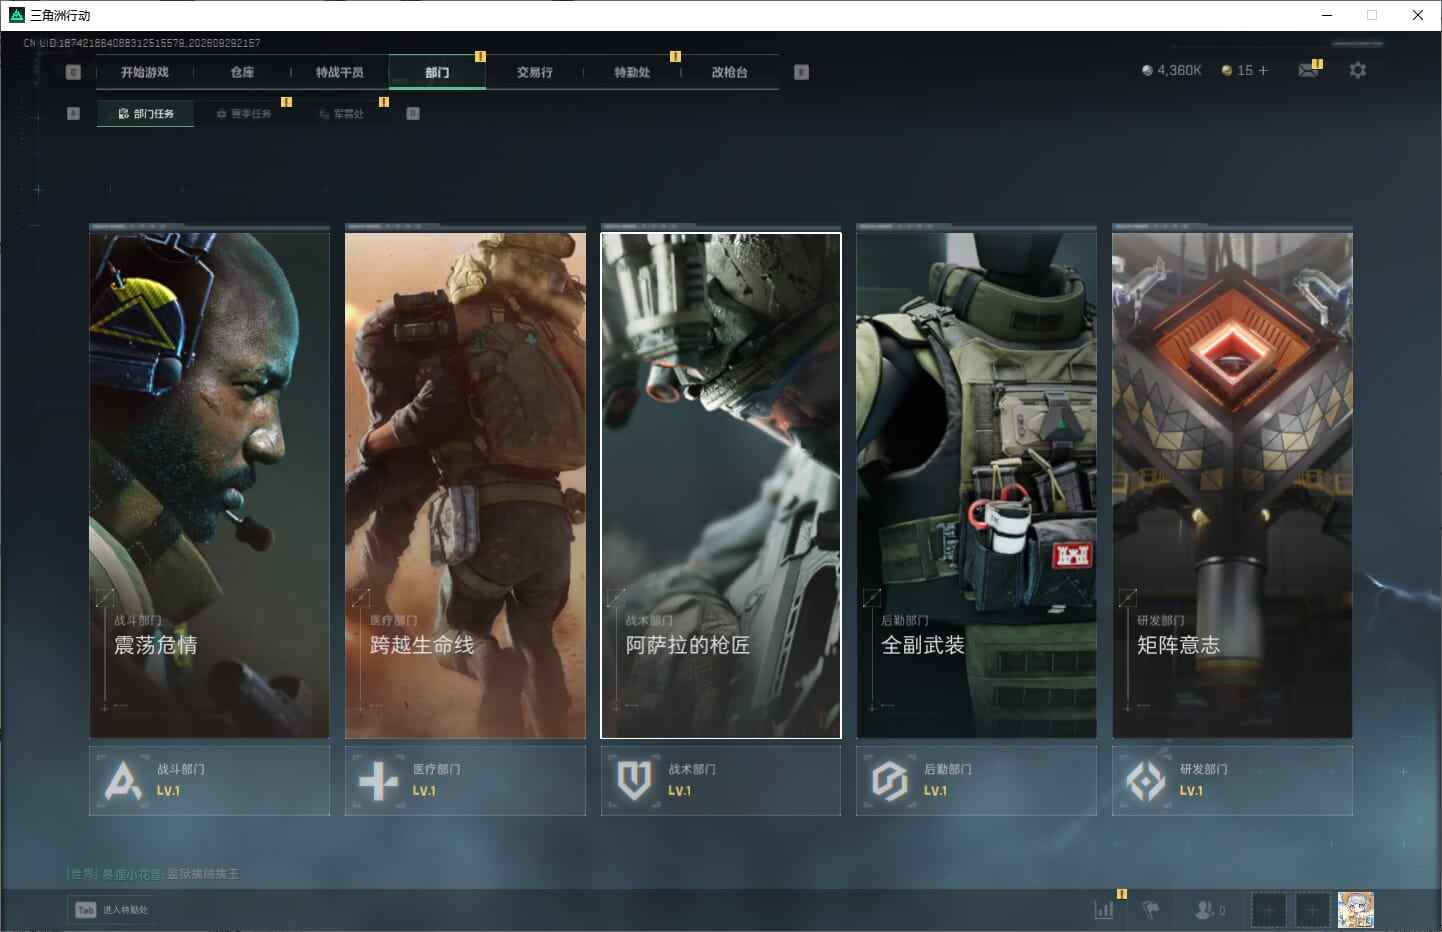The width and height of the screenshot is (1442, 932).
Task: Open the bar chart stats icon
Action: tap(1104, 910)
